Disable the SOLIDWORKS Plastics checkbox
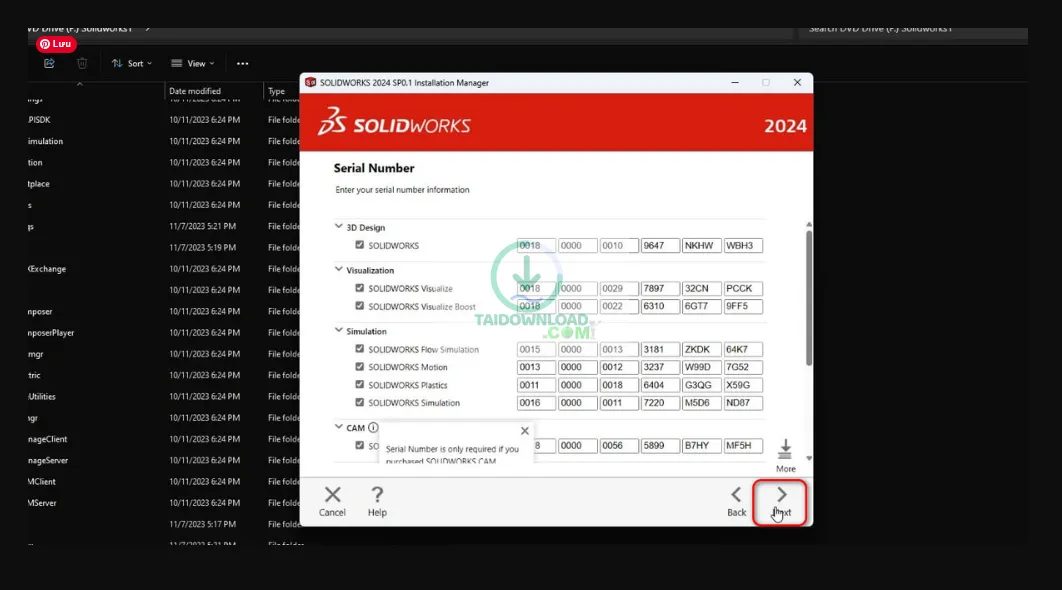 (x=359, y=384)
